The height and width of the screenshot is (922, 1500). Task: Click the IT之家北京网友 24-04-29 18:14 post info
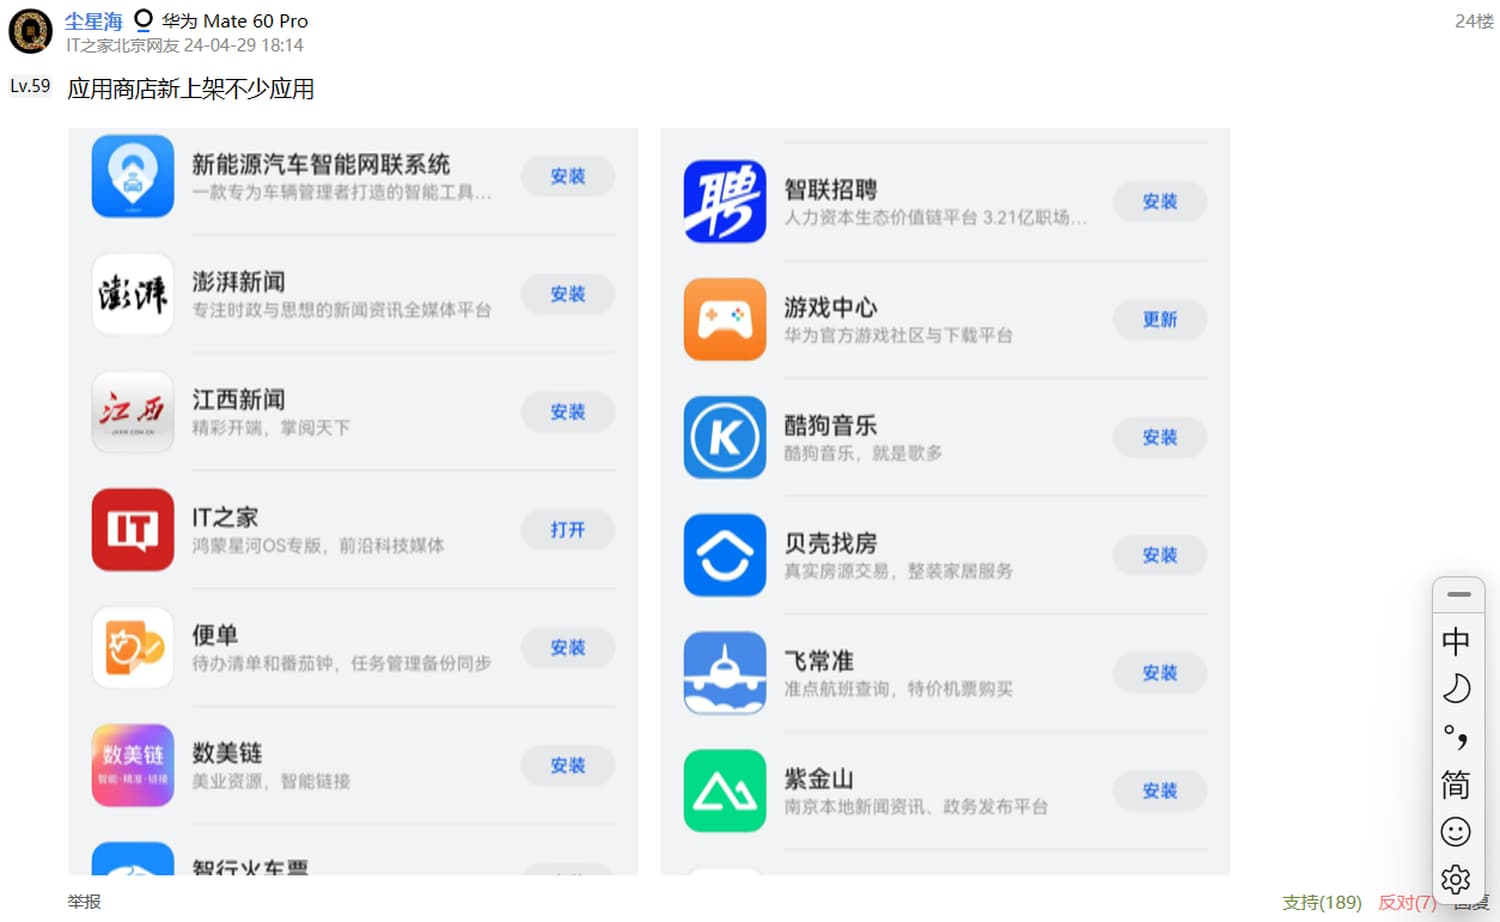pyautogui.click(x=185, y=45)
